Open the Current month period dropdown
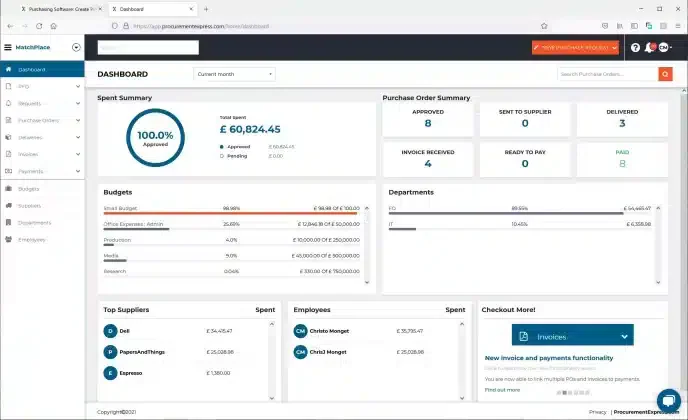 click(234, 74)
